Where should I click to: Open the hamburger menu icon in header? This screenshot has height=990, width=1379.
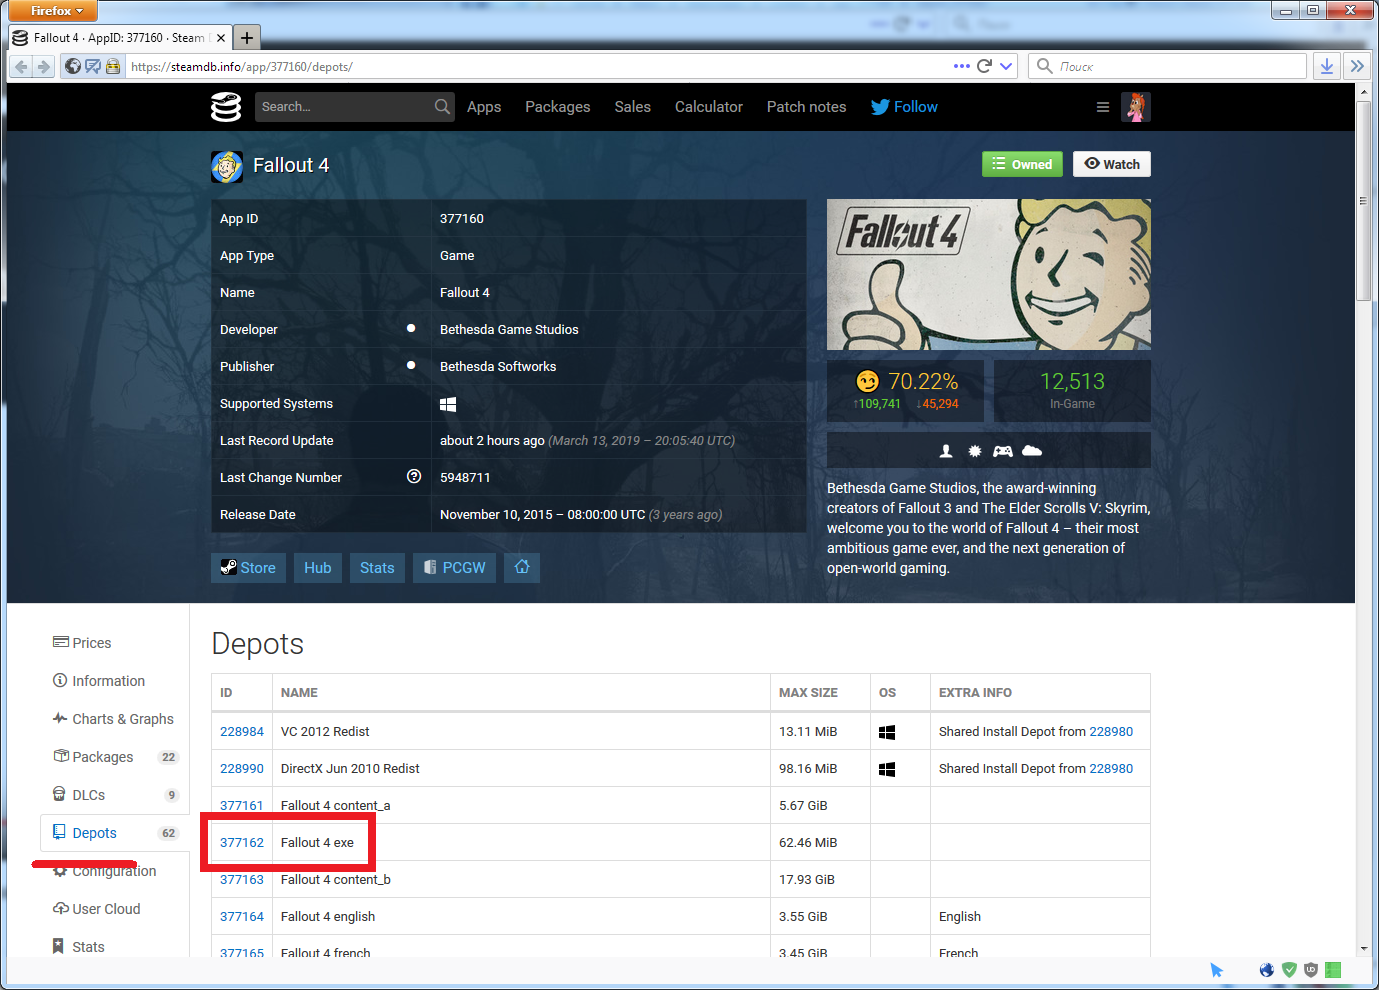[x=1103, y=107]
